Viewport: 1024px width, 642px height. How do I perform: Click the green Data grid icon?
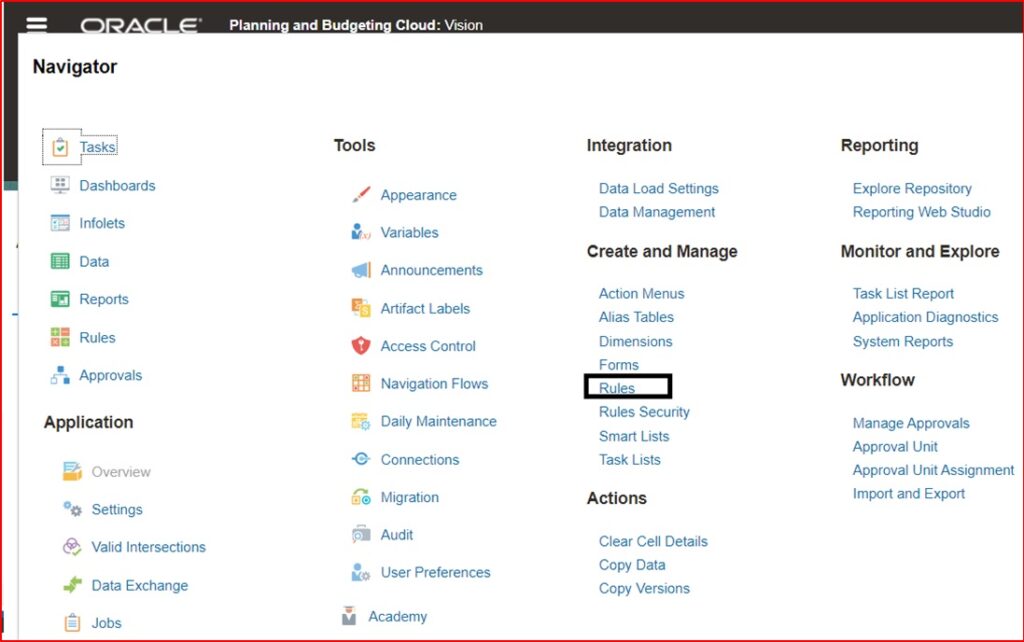tap(60, 261)
